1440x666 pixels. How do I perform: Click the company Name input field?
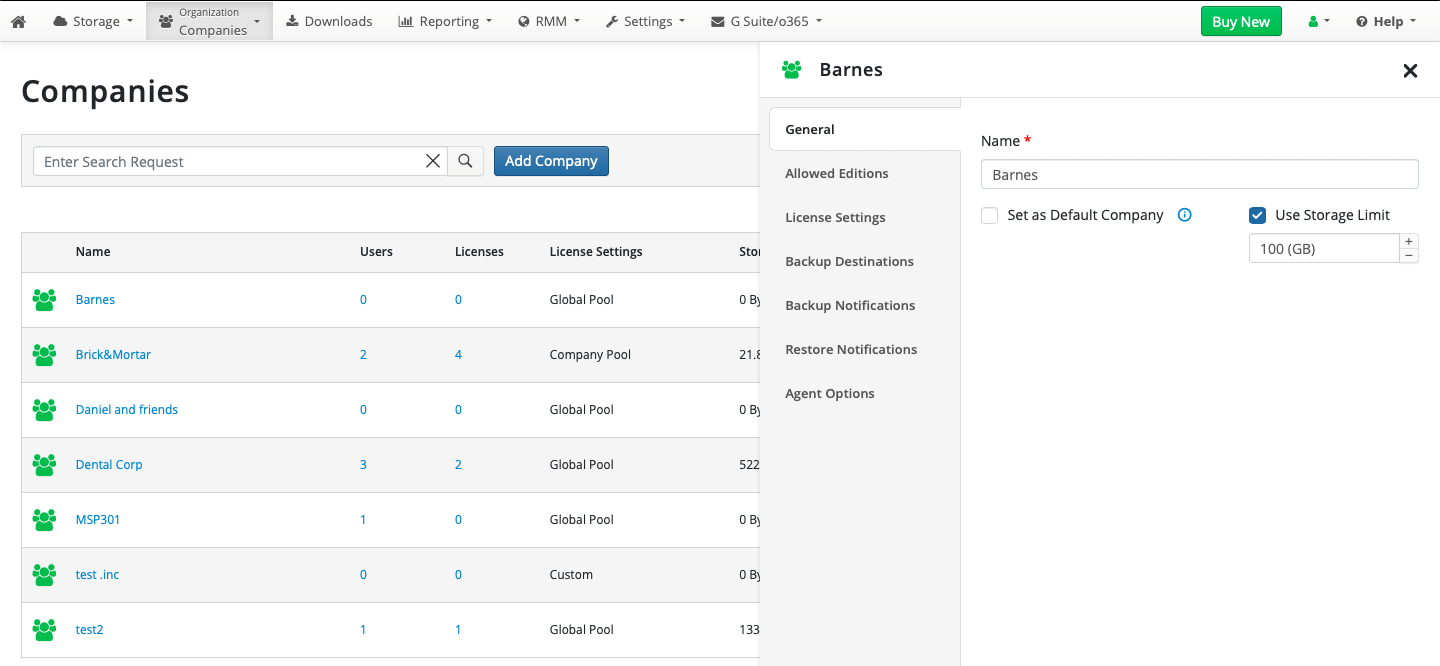pos(1199,174)
